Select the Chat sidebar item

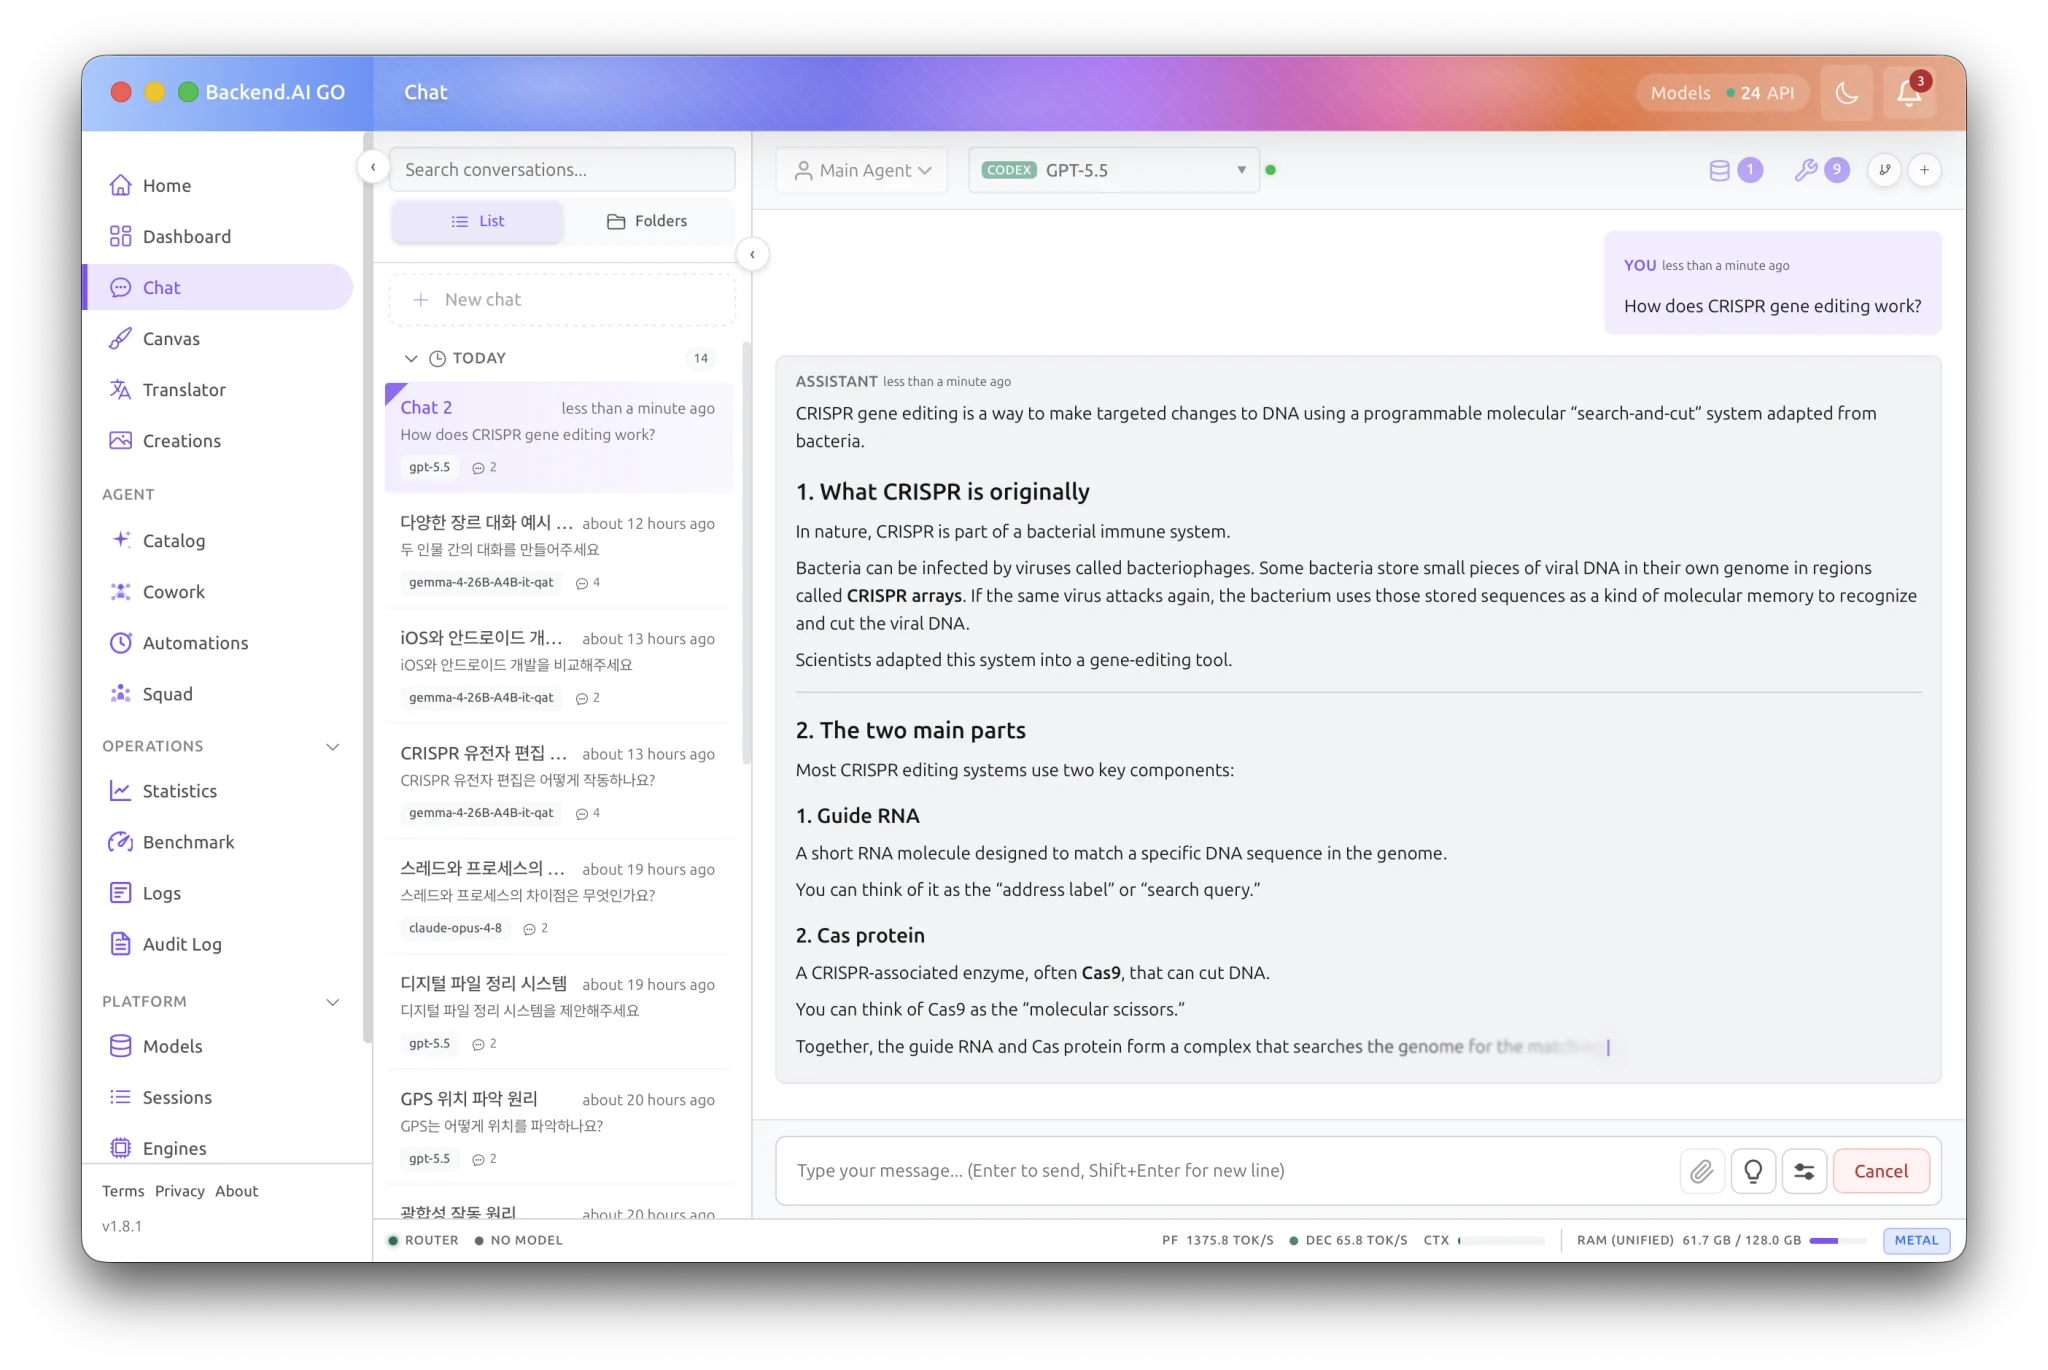click(219, 287)
